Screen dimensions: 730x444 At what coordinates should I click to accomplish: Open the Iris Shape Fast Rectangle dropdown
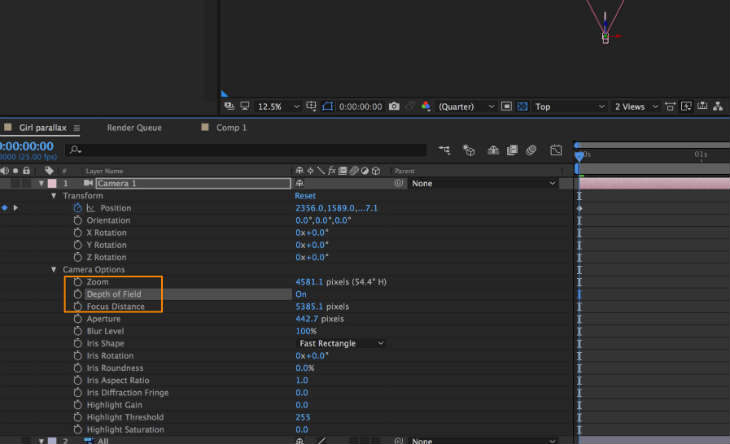point(340,343)
